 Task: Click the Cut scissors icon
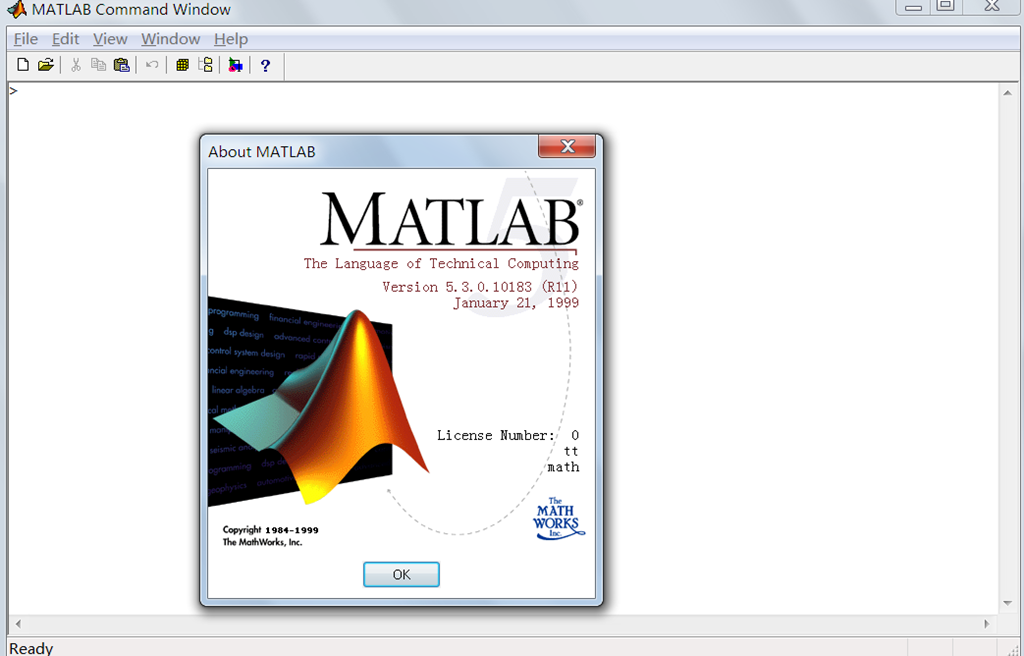(x=76, y=65)
